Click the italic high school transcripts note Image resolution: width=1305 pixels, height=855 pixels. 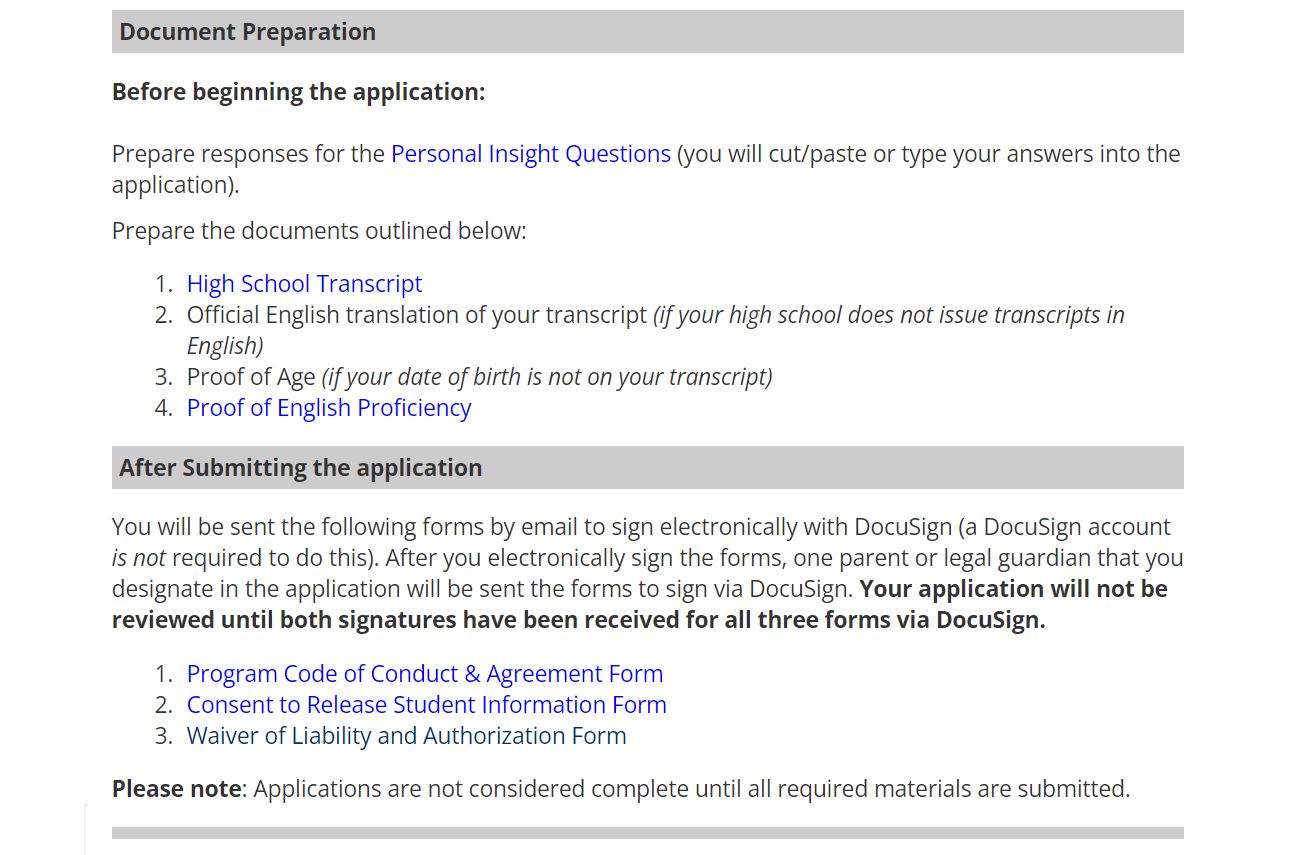[656, 330]
